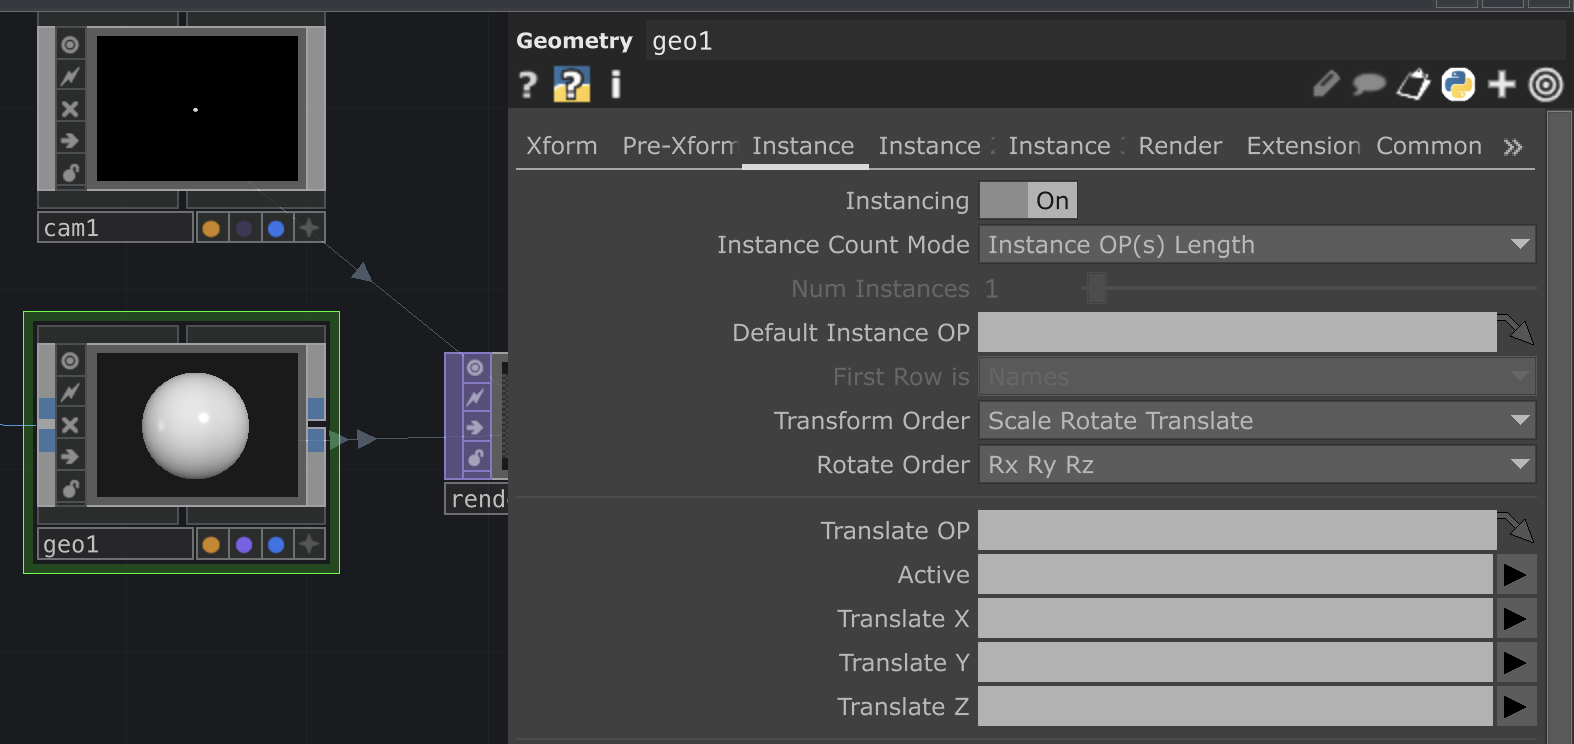
Task: Click the plus flag on geo1 node bottom
Action: (x=309, y=544)
